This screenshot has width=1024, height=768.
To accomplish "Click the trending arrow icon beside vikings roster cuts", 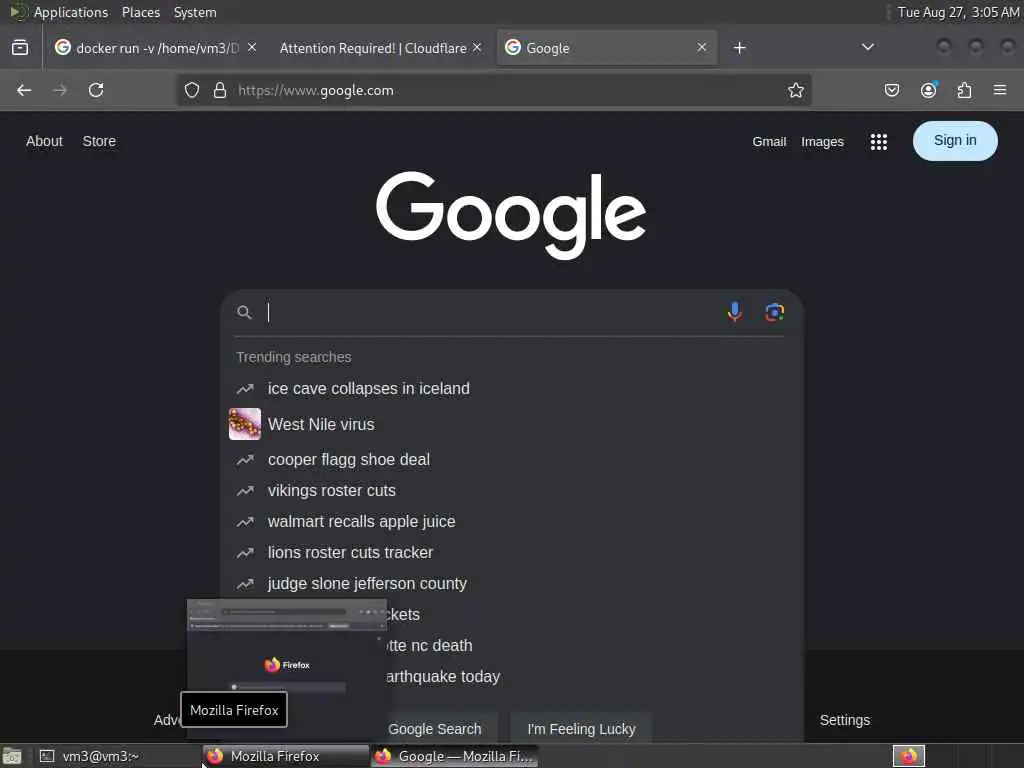I will (245, 490).
